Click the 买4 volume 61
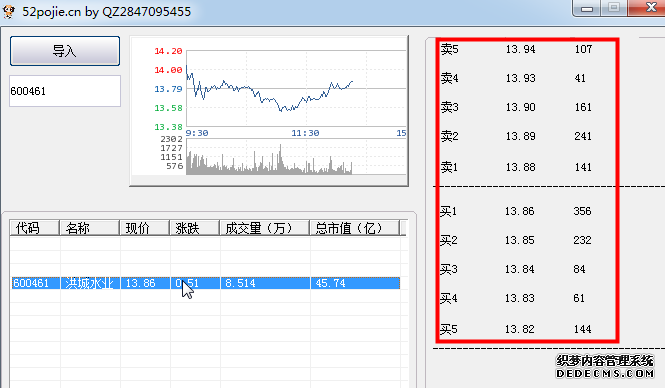The height and width of the screenshot is (388, 665). (x=579, y=299)
